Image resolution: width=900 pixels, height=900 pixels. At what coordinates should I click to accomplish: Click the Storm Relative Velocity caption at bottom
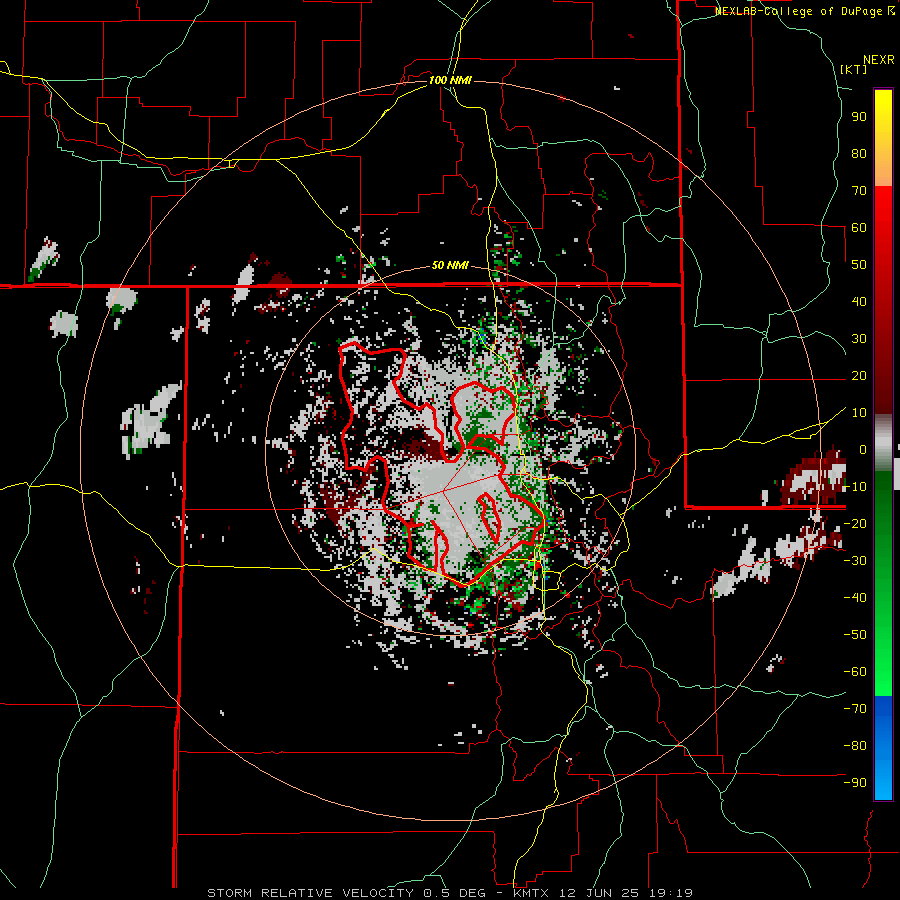click(449, 893)
